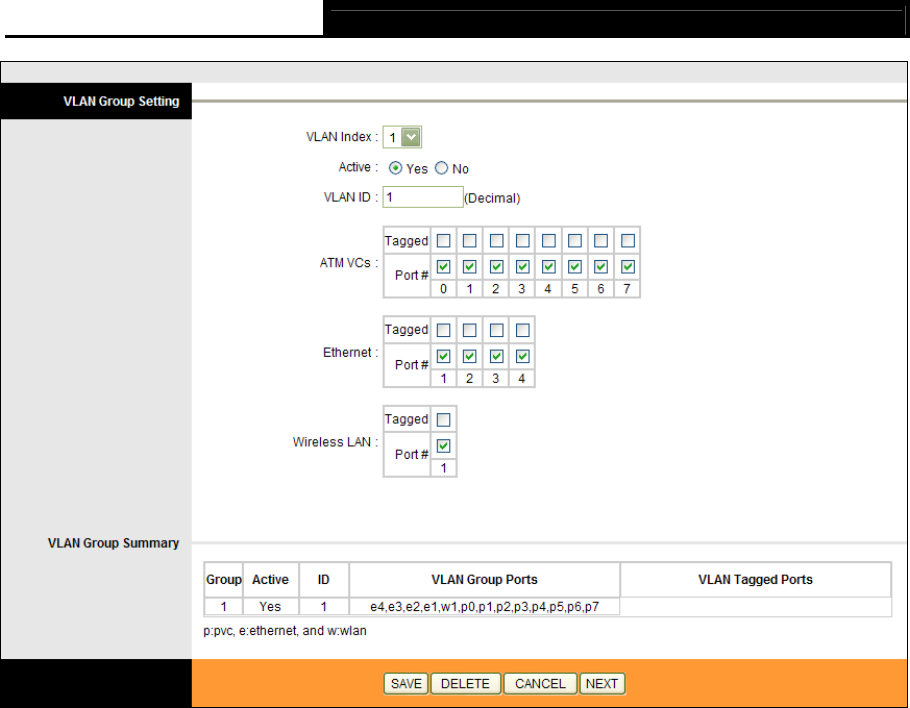Uncheck Wireless LAN Port # 1 checkbox
910x708 pixels.
pos(443,446)
